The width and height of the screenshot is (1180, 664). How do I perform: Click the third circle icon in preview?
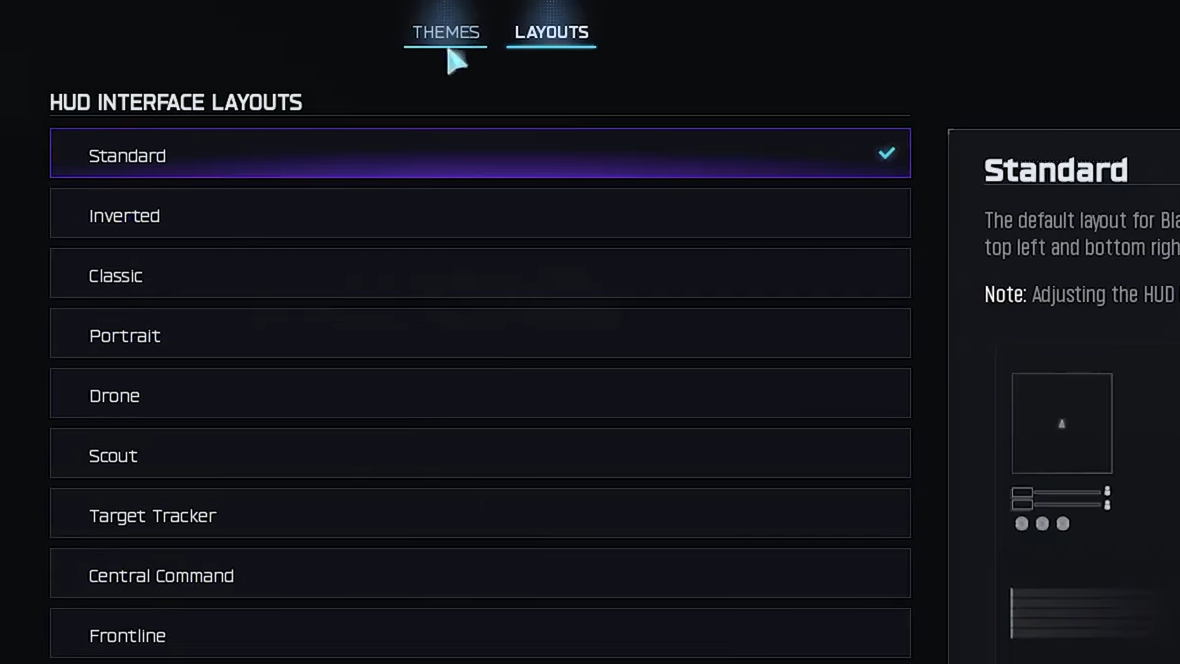click(1063, 523)
